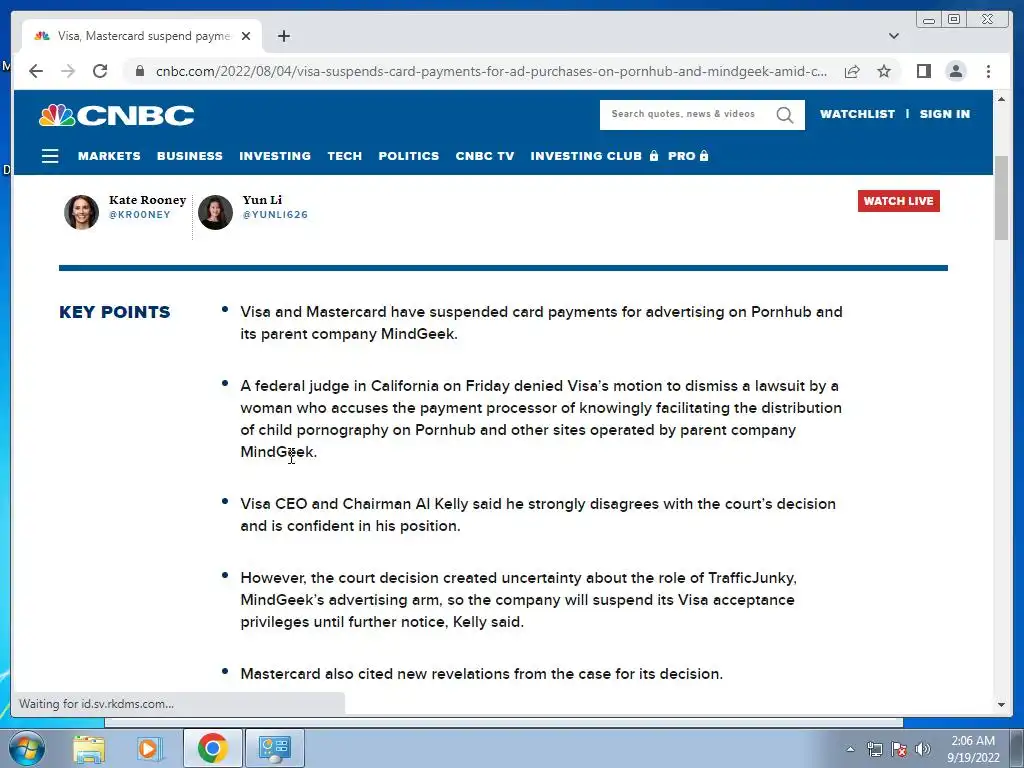This screenshot has height=768, width=1024.
Task: Show hidden system tray icons
Action: [x=850, y=749]
